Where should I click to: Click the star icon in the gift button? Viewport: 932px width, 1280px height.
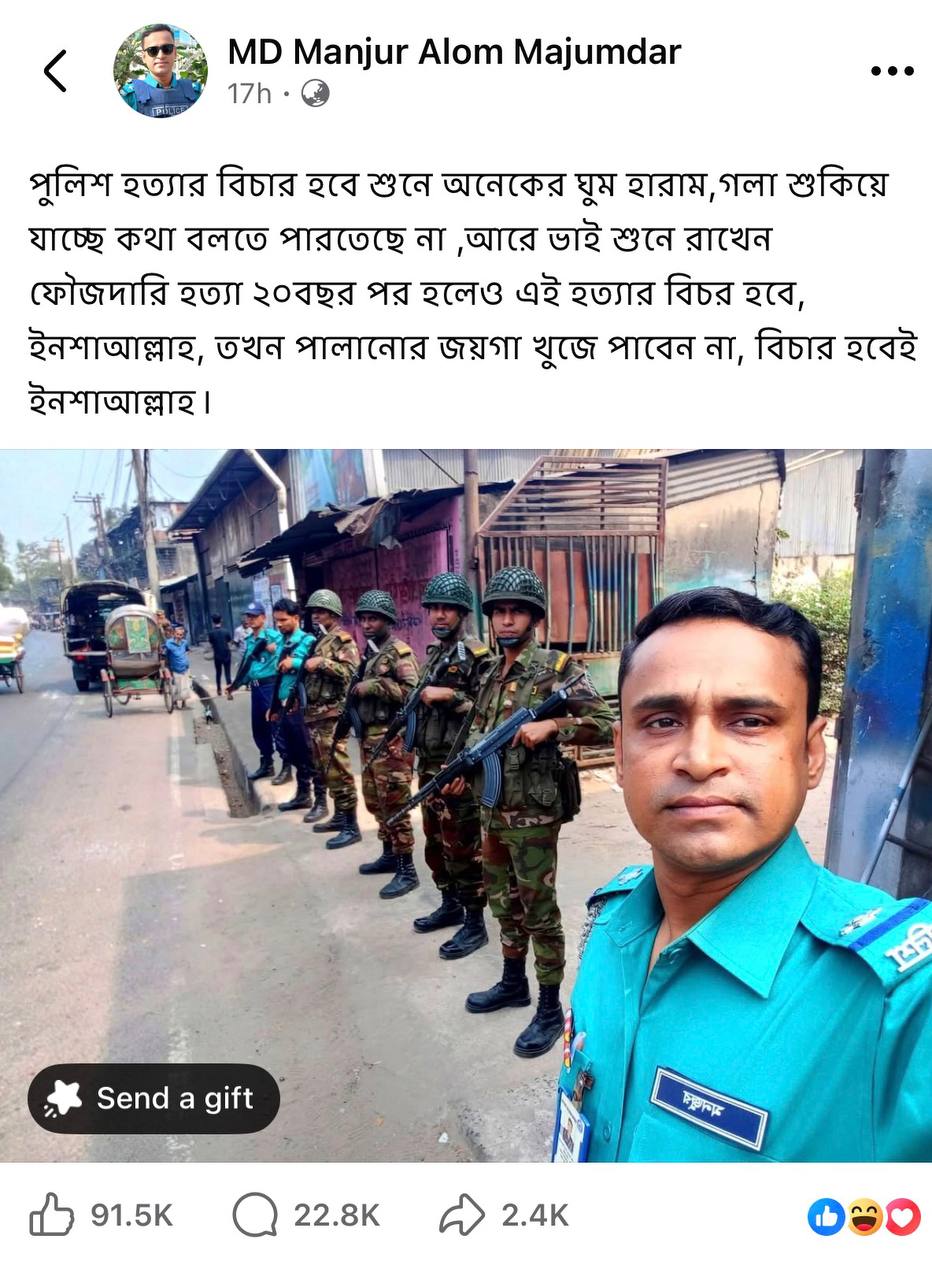pyautogui.click(x=63, y=1098)
